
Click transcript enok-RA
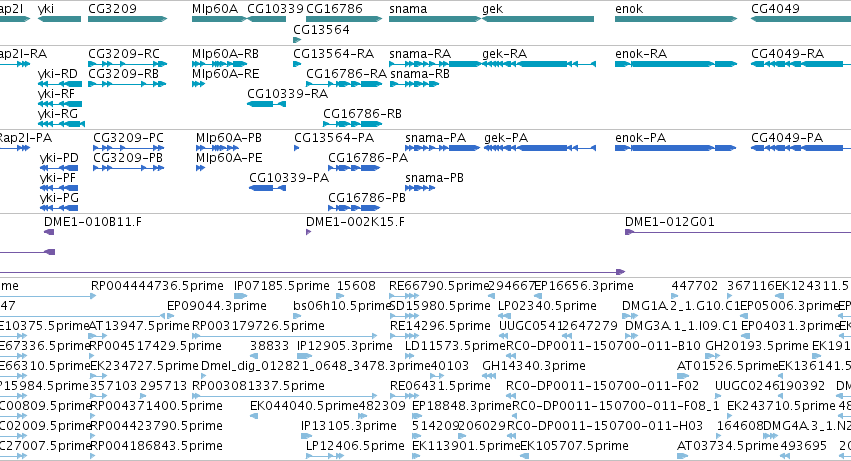[641, 54]
